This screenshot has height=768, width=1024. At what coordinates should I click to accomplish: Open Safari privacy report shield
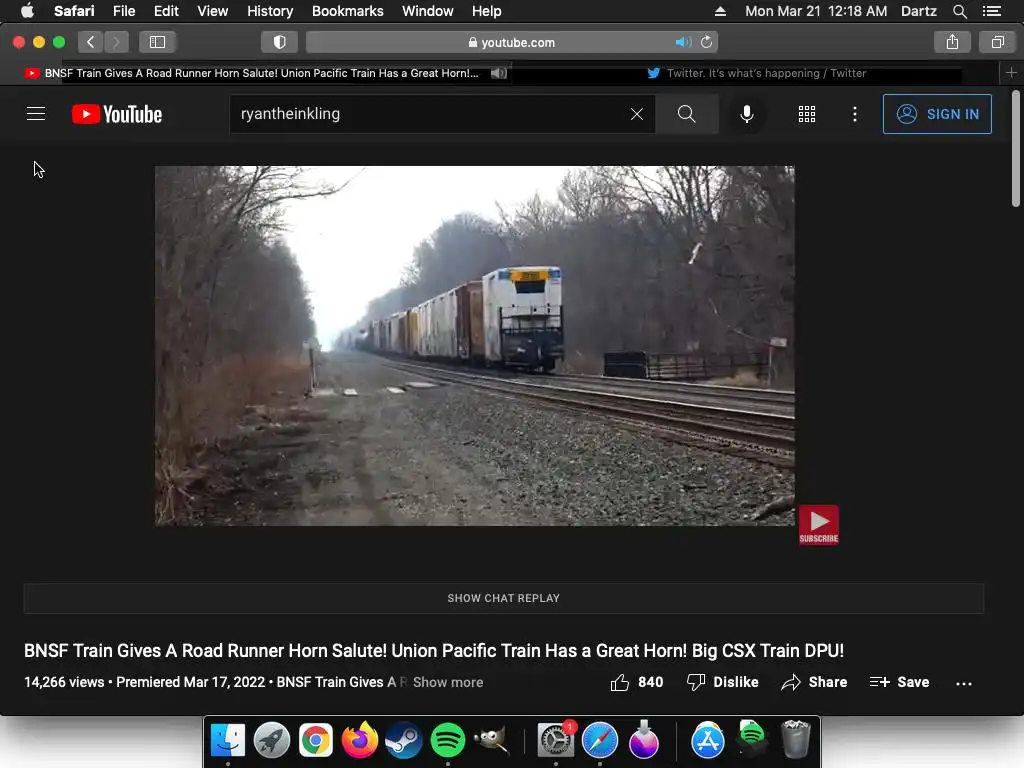[280, 42]
